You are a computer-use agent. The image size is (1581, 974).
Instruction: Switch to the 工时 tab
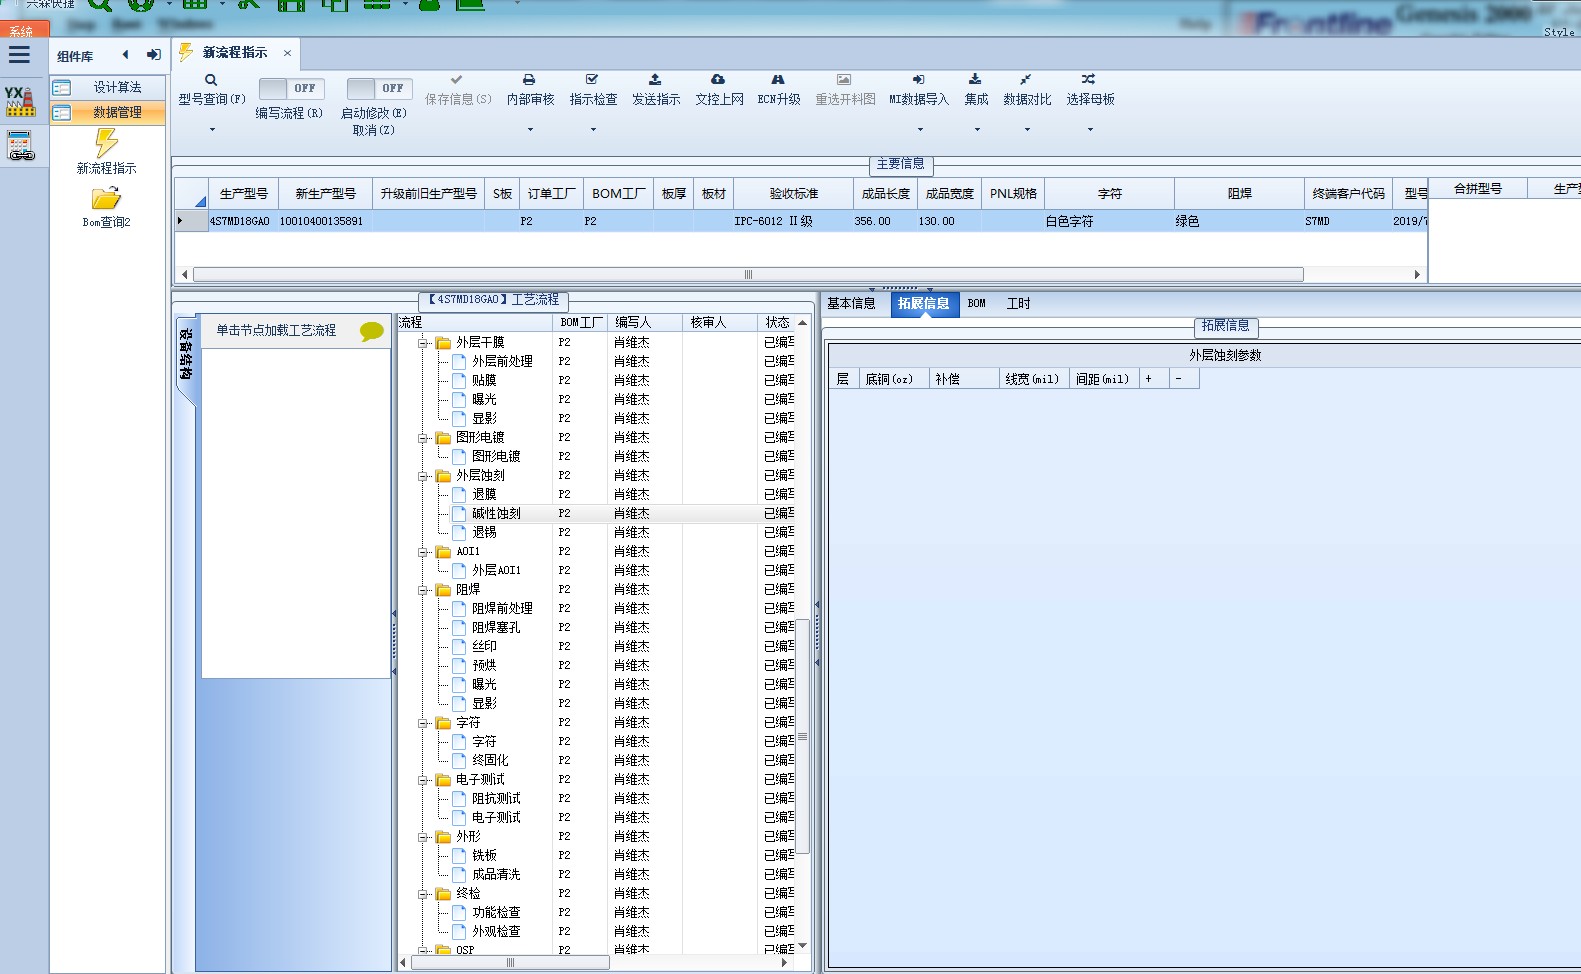coord(1018,304)
